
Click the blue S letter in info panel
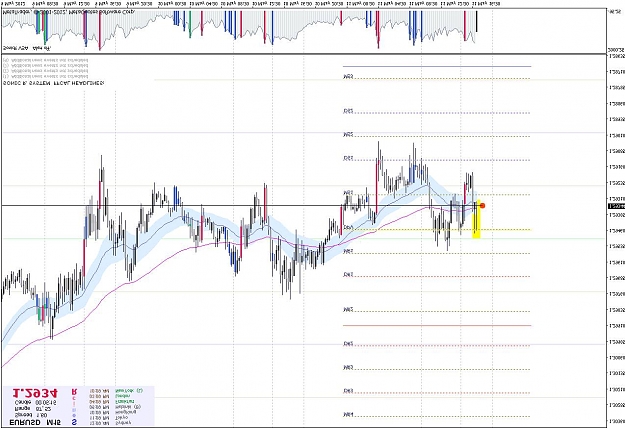tap(74, 422)
